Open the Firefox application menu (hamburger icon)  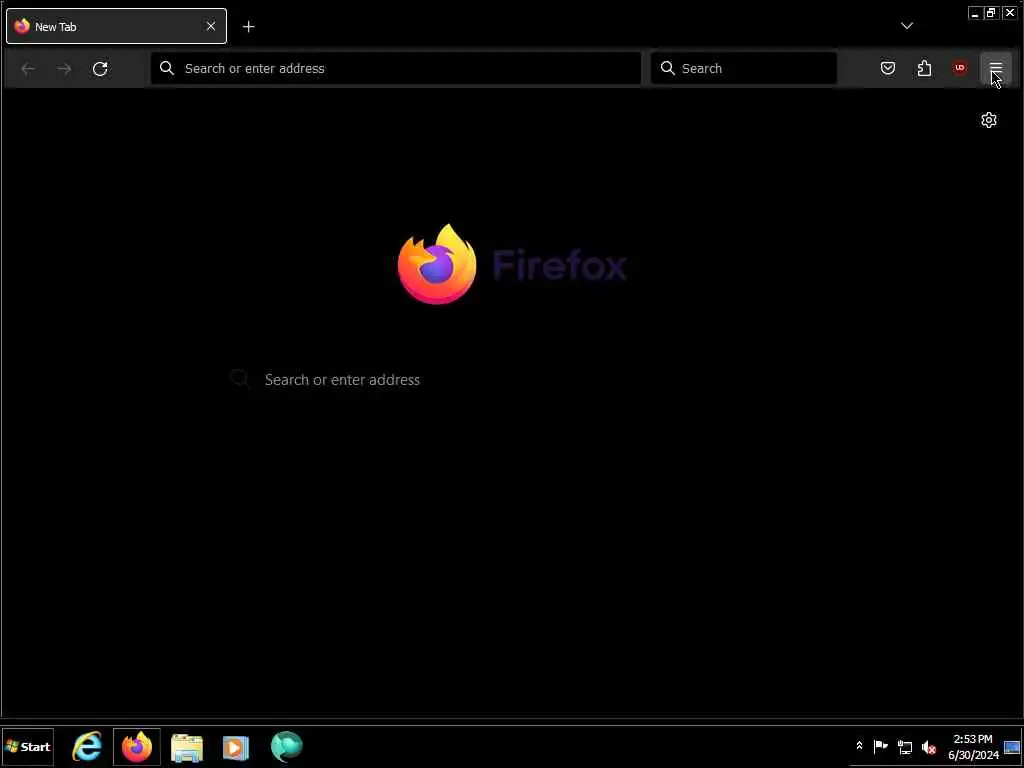pos(995,69)
